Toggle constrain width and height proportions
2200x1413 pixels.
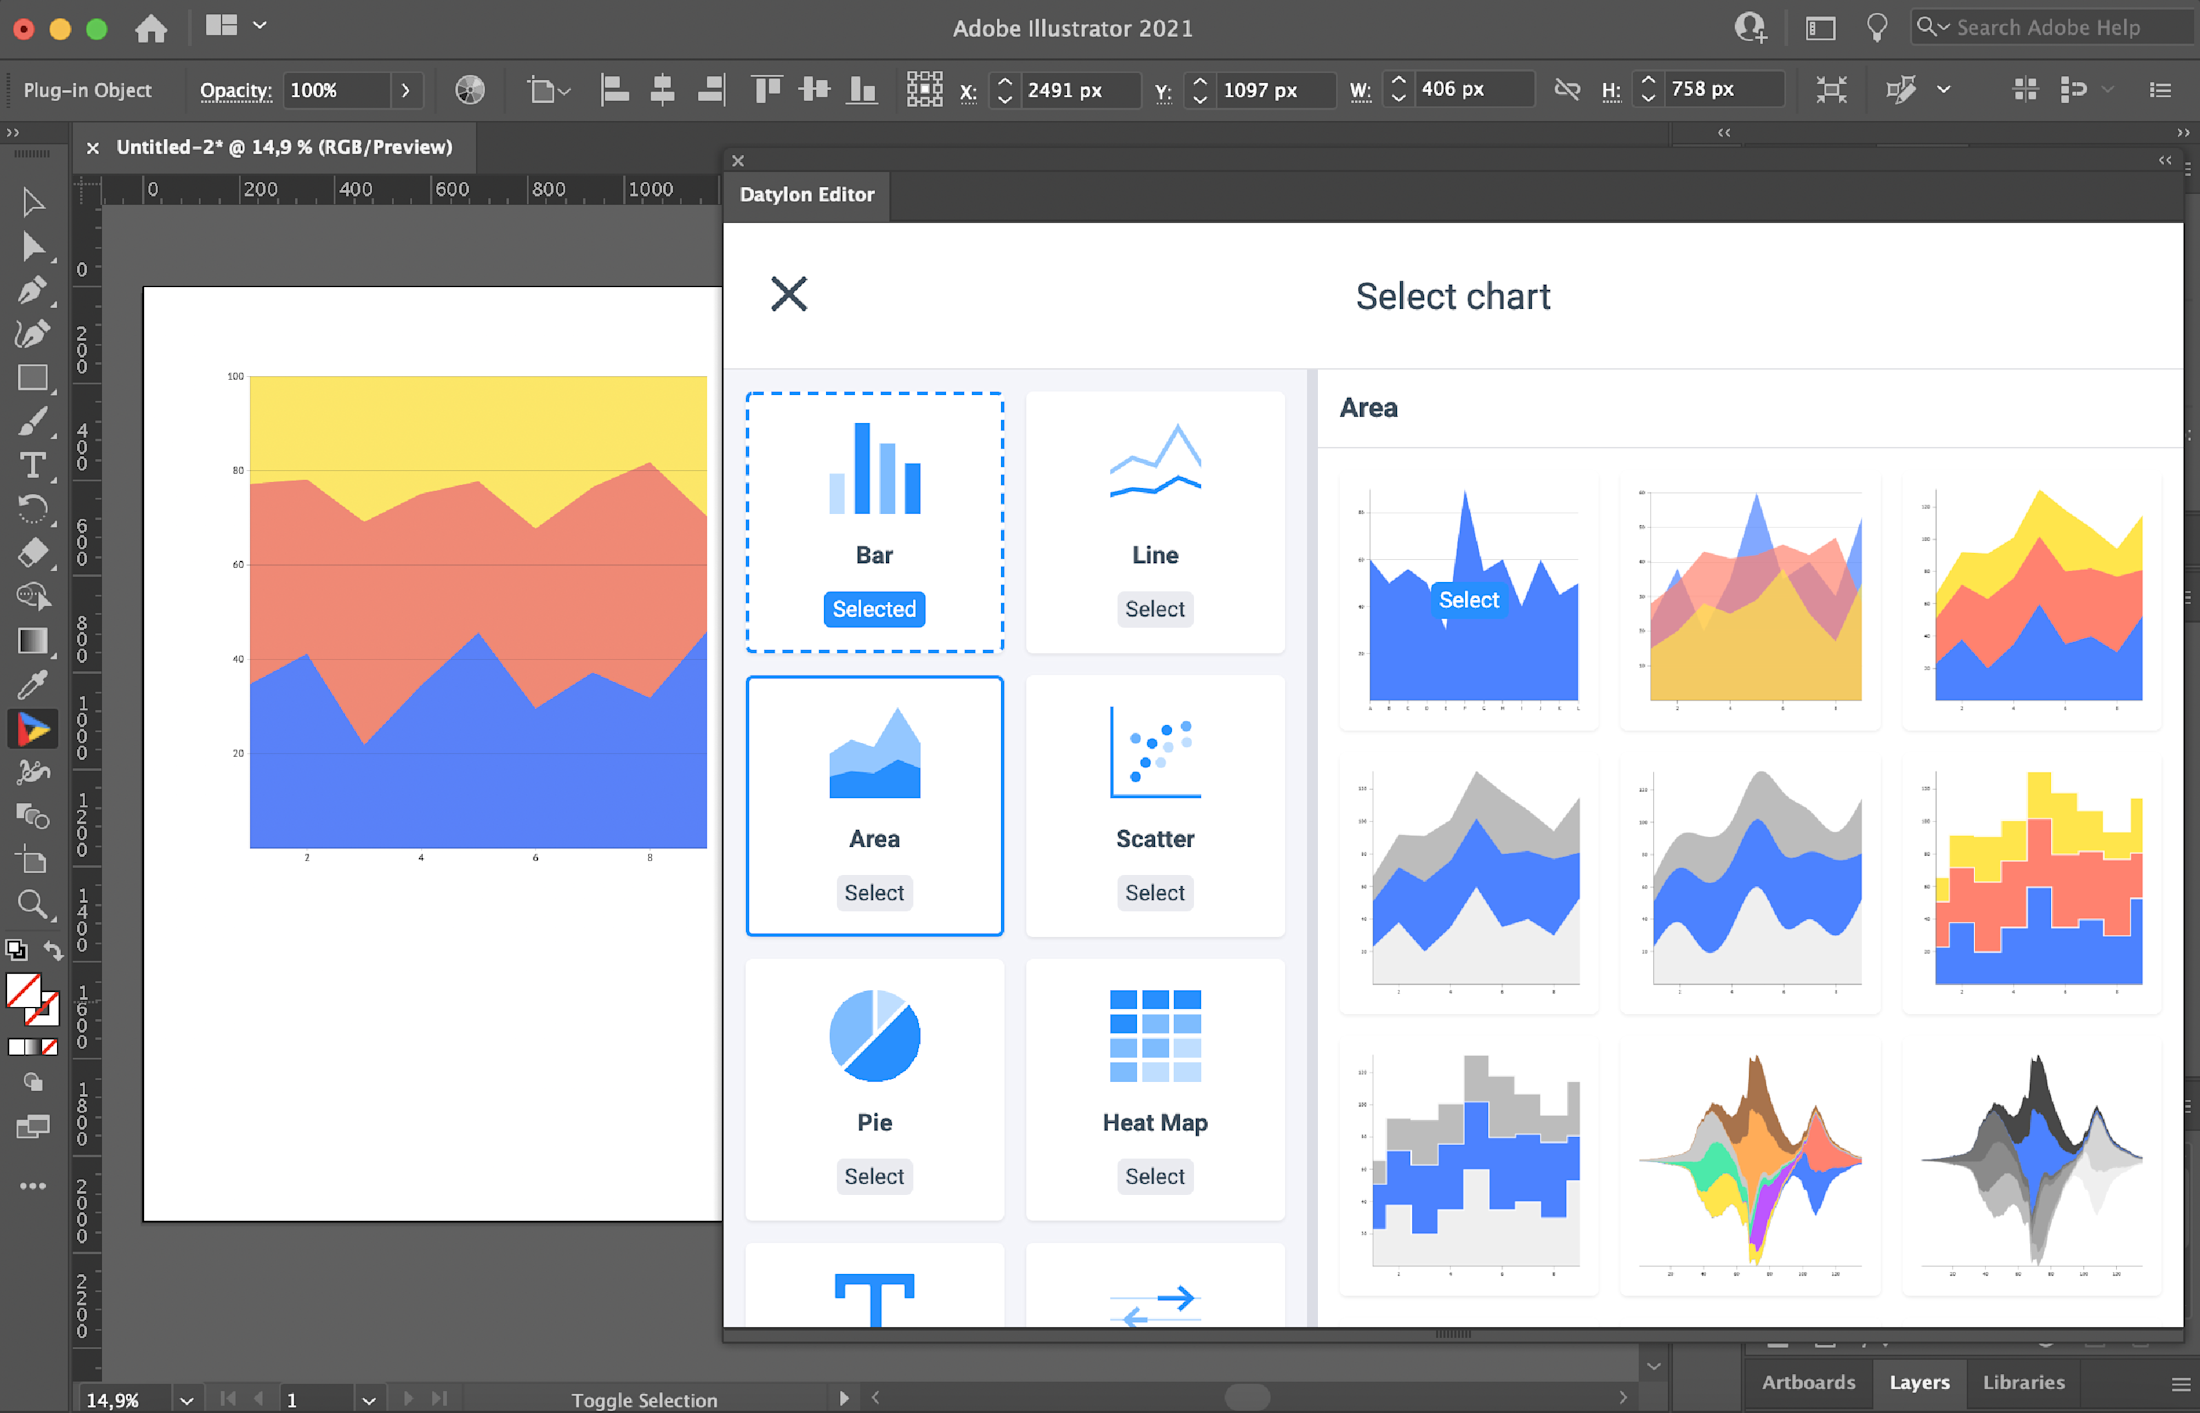point(1567,90)
